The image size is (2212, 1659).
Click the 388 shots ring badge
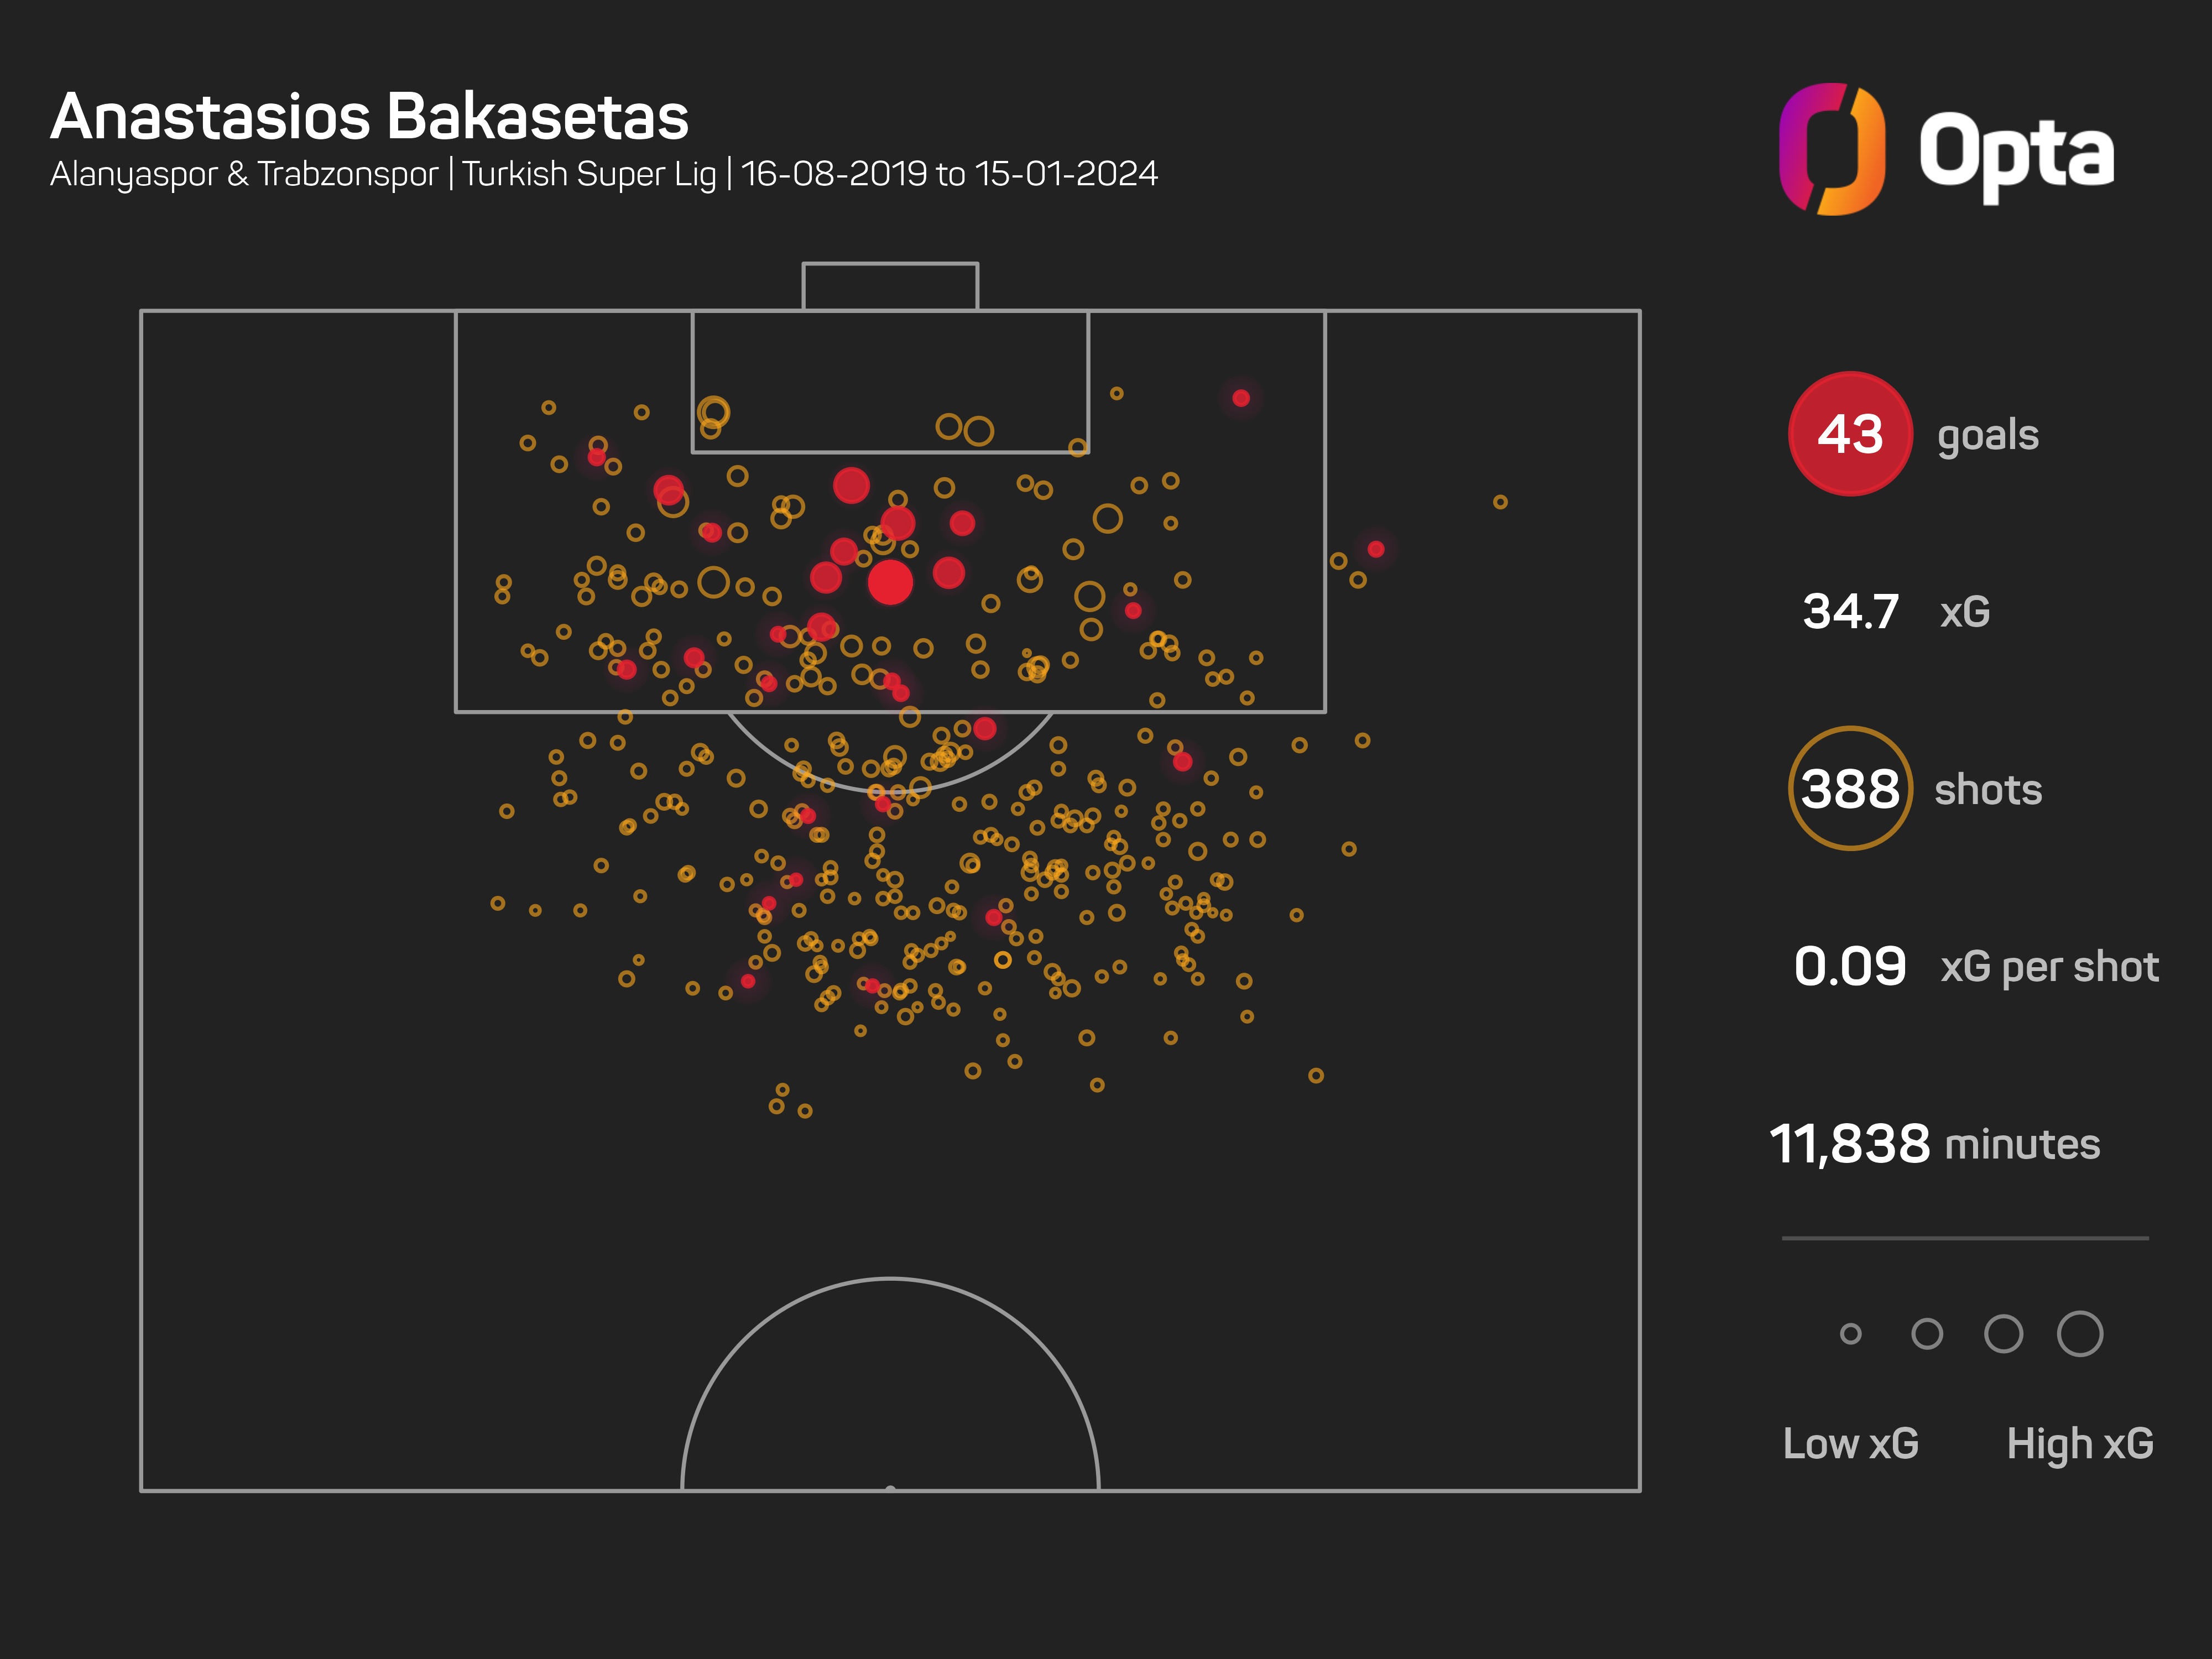coord(1849,789)
